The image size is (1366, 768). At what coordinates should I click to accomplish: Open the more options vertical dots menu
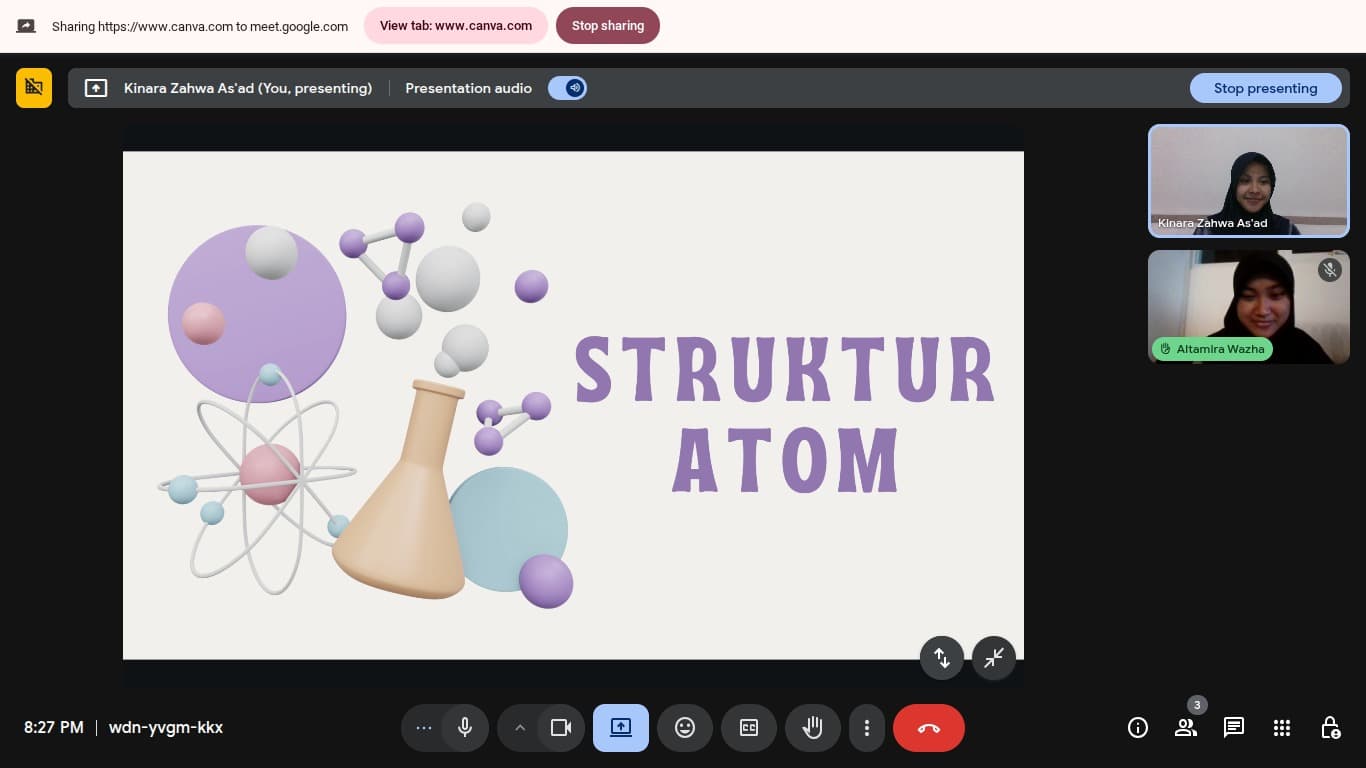pos(867,728)
